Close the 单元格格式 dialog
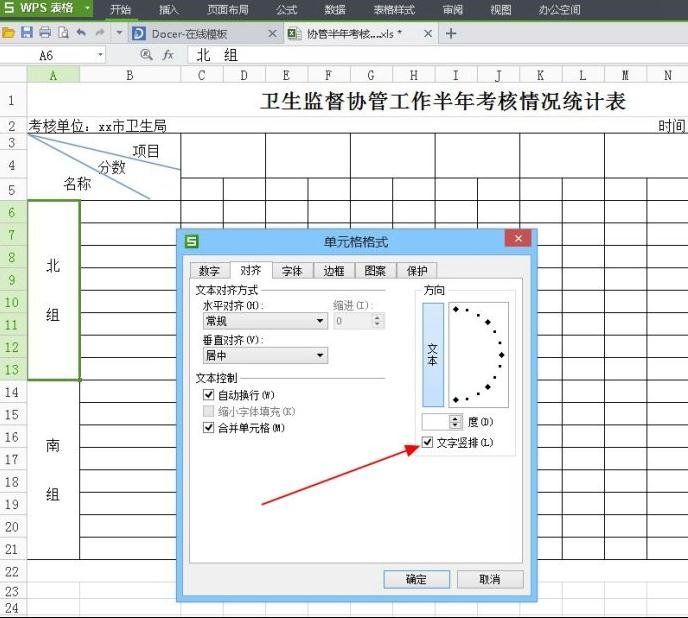The image size is (688, 618). pos(518,238)
